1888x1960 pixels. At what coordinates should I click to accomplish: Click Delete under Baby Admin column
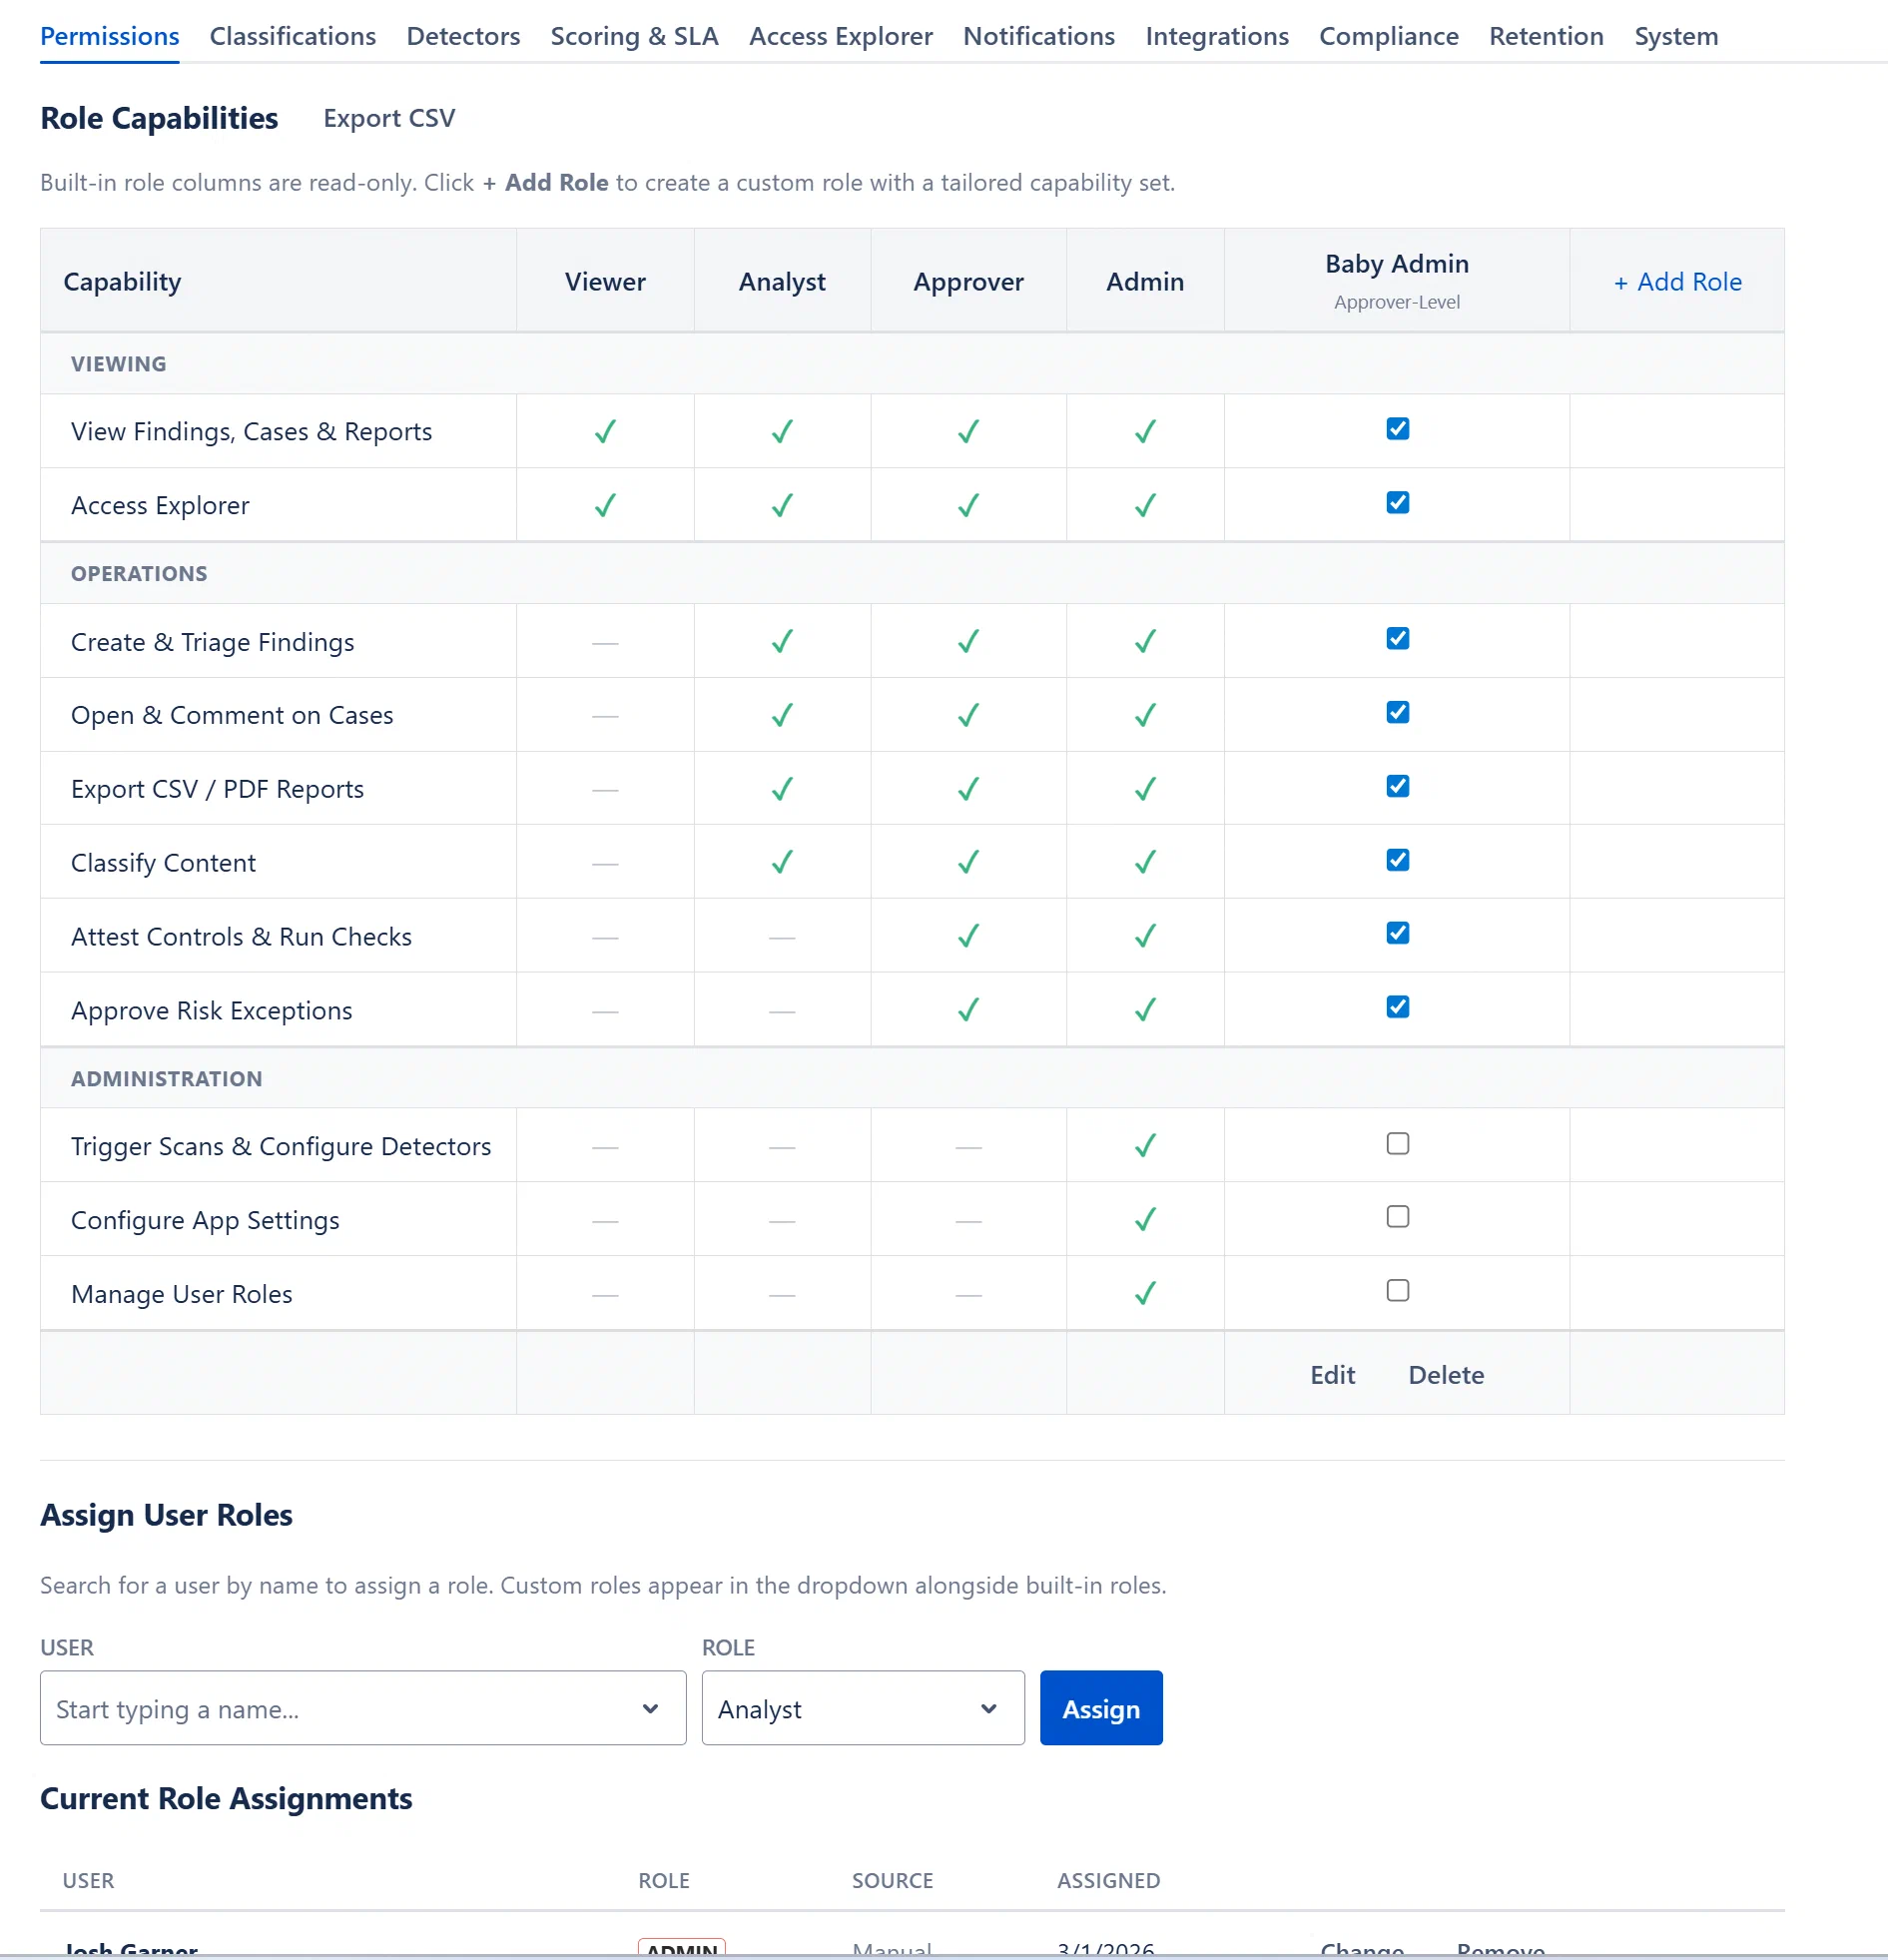(1446, 1375)
